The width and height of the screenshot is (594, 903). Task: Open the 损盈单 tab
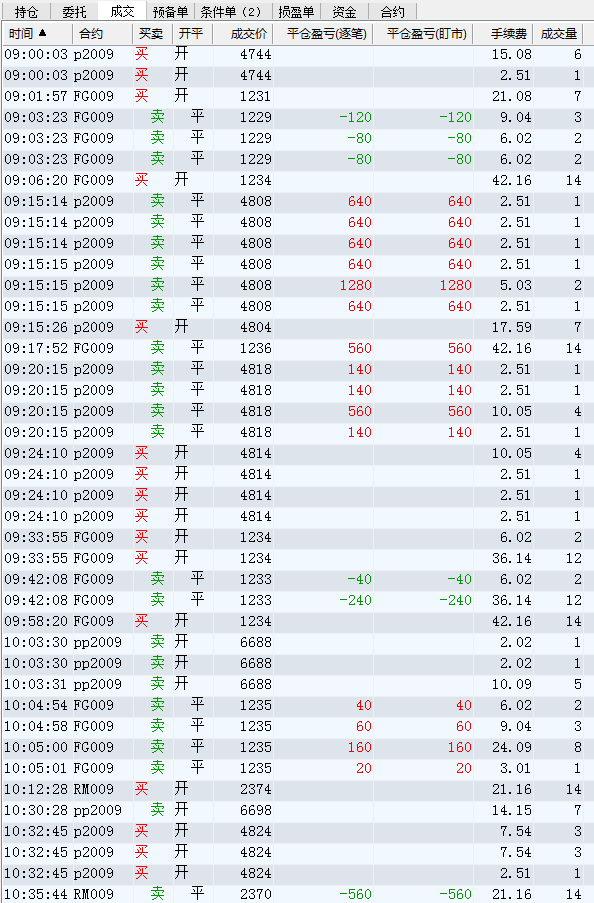(296, 12)
